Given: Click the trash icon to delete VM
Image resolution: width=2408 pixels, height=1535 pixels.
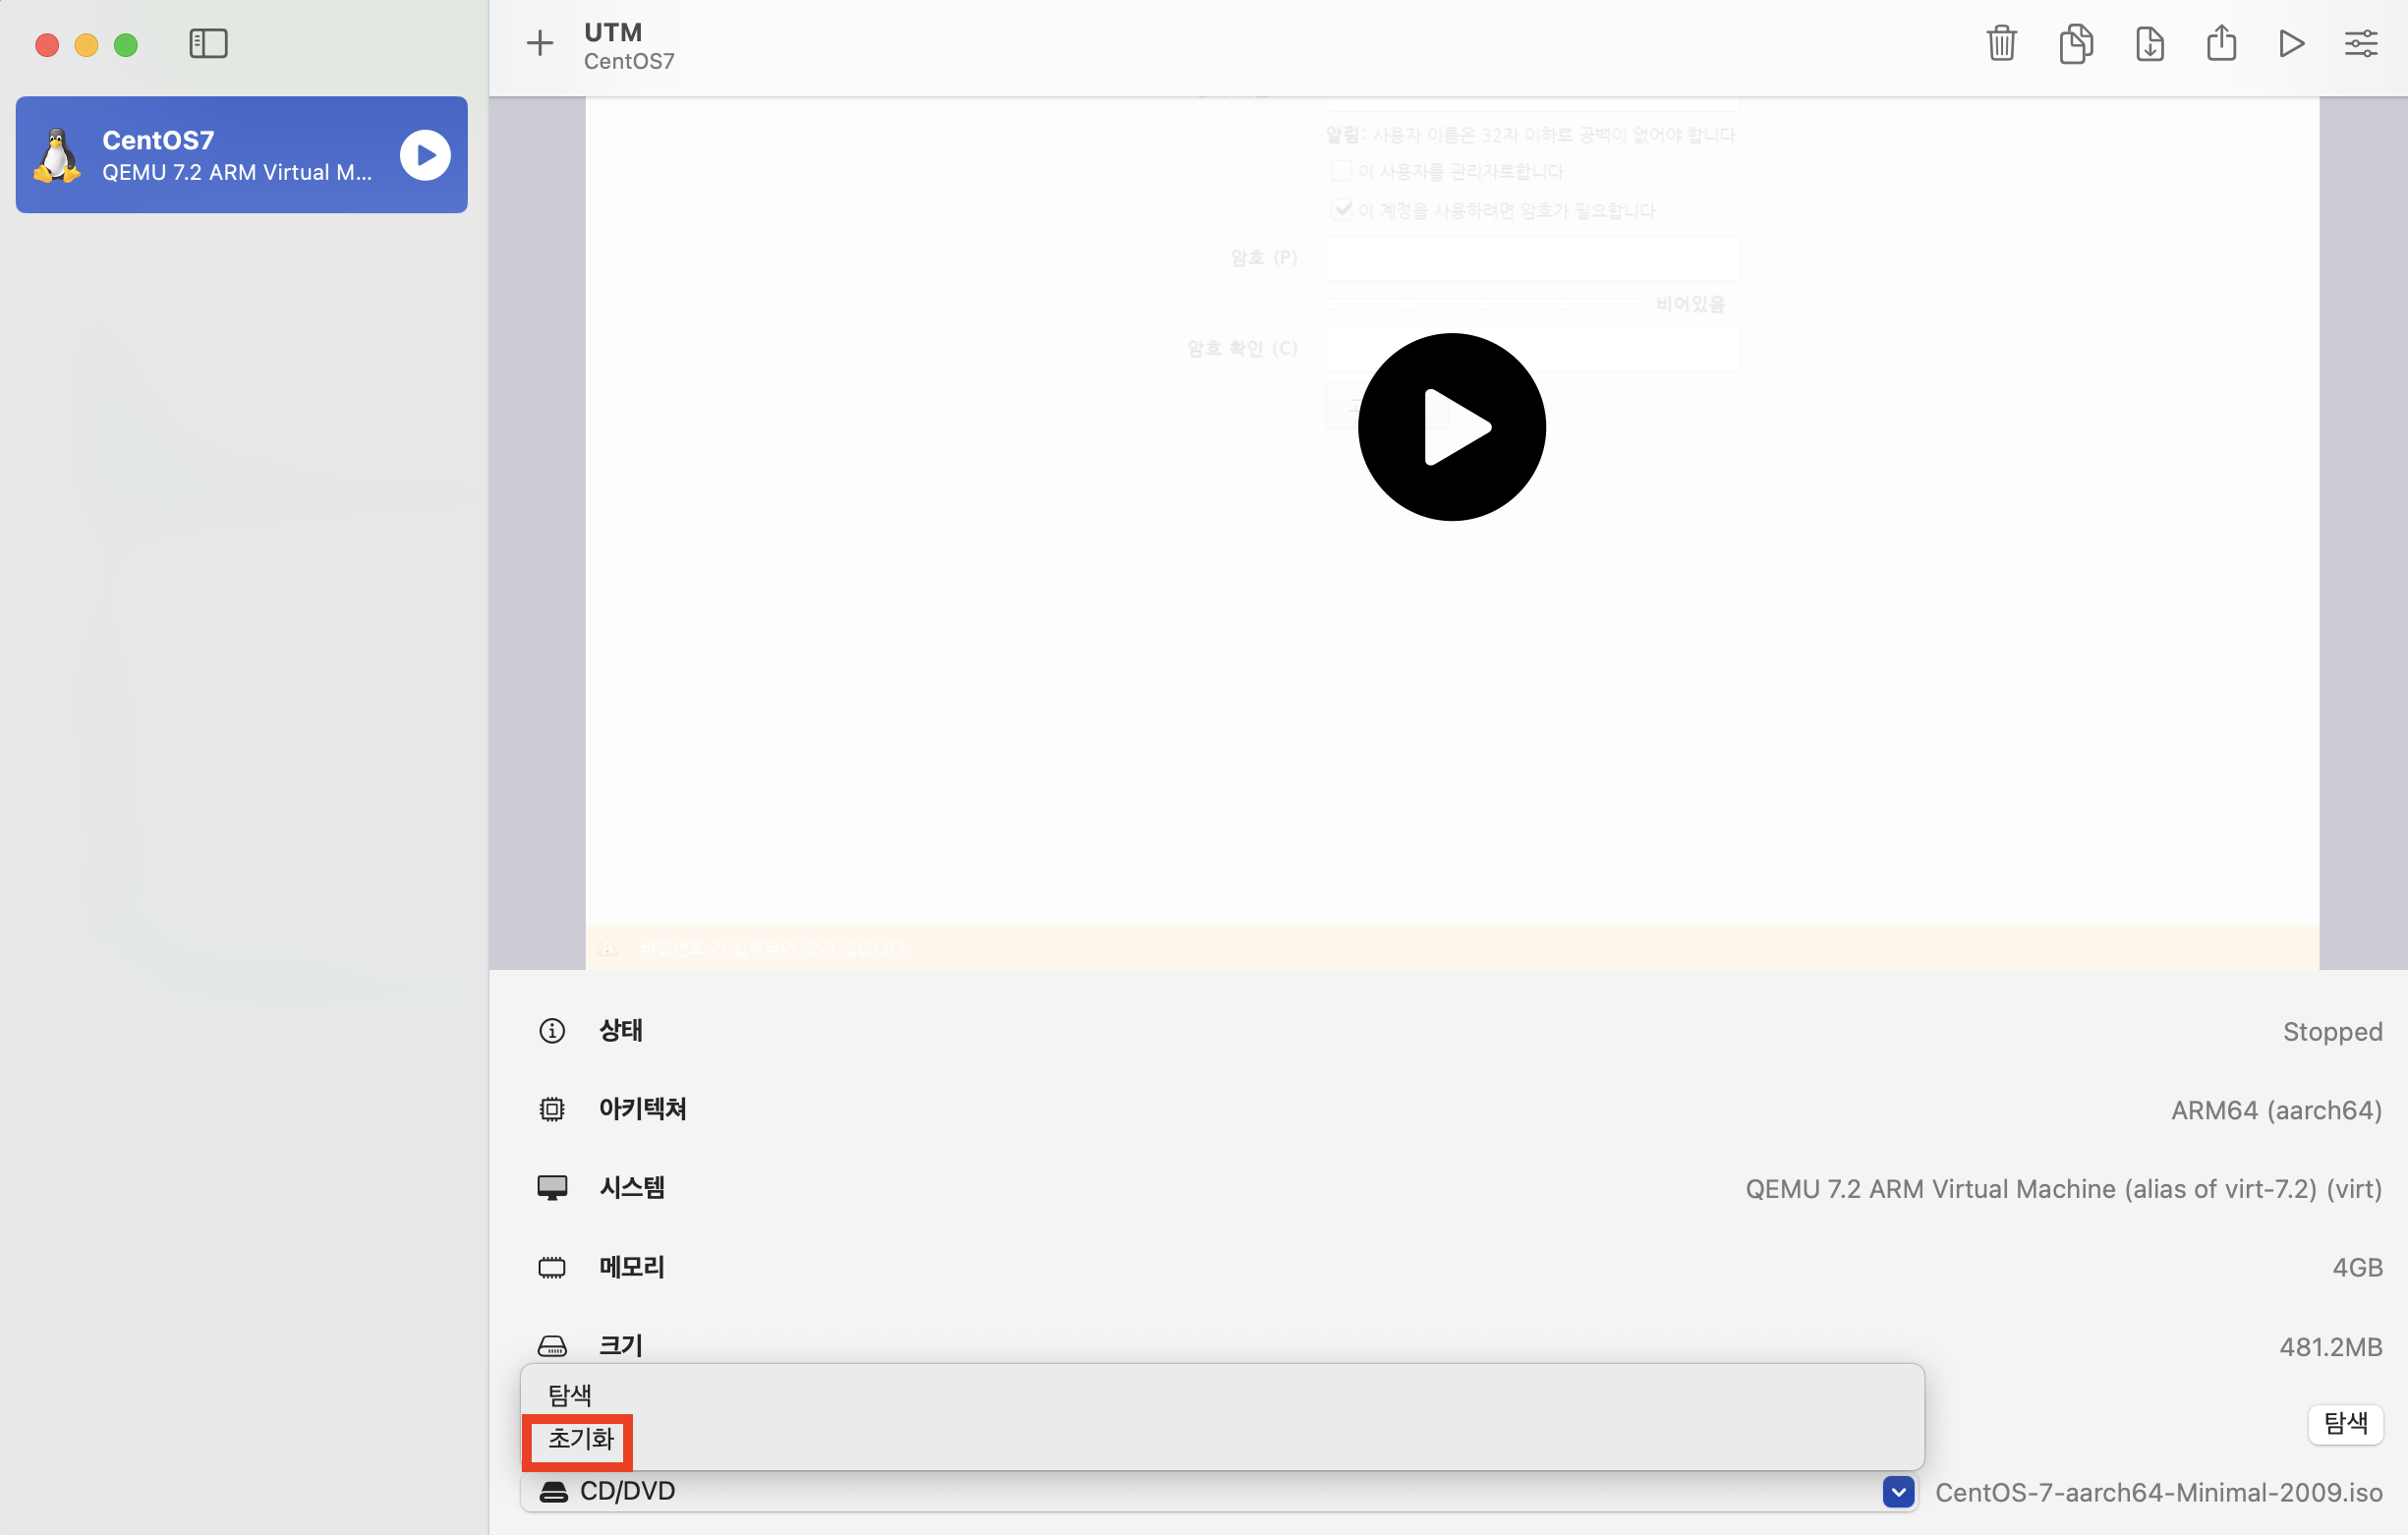Looking at the screenshot, I should [2001, 44].
